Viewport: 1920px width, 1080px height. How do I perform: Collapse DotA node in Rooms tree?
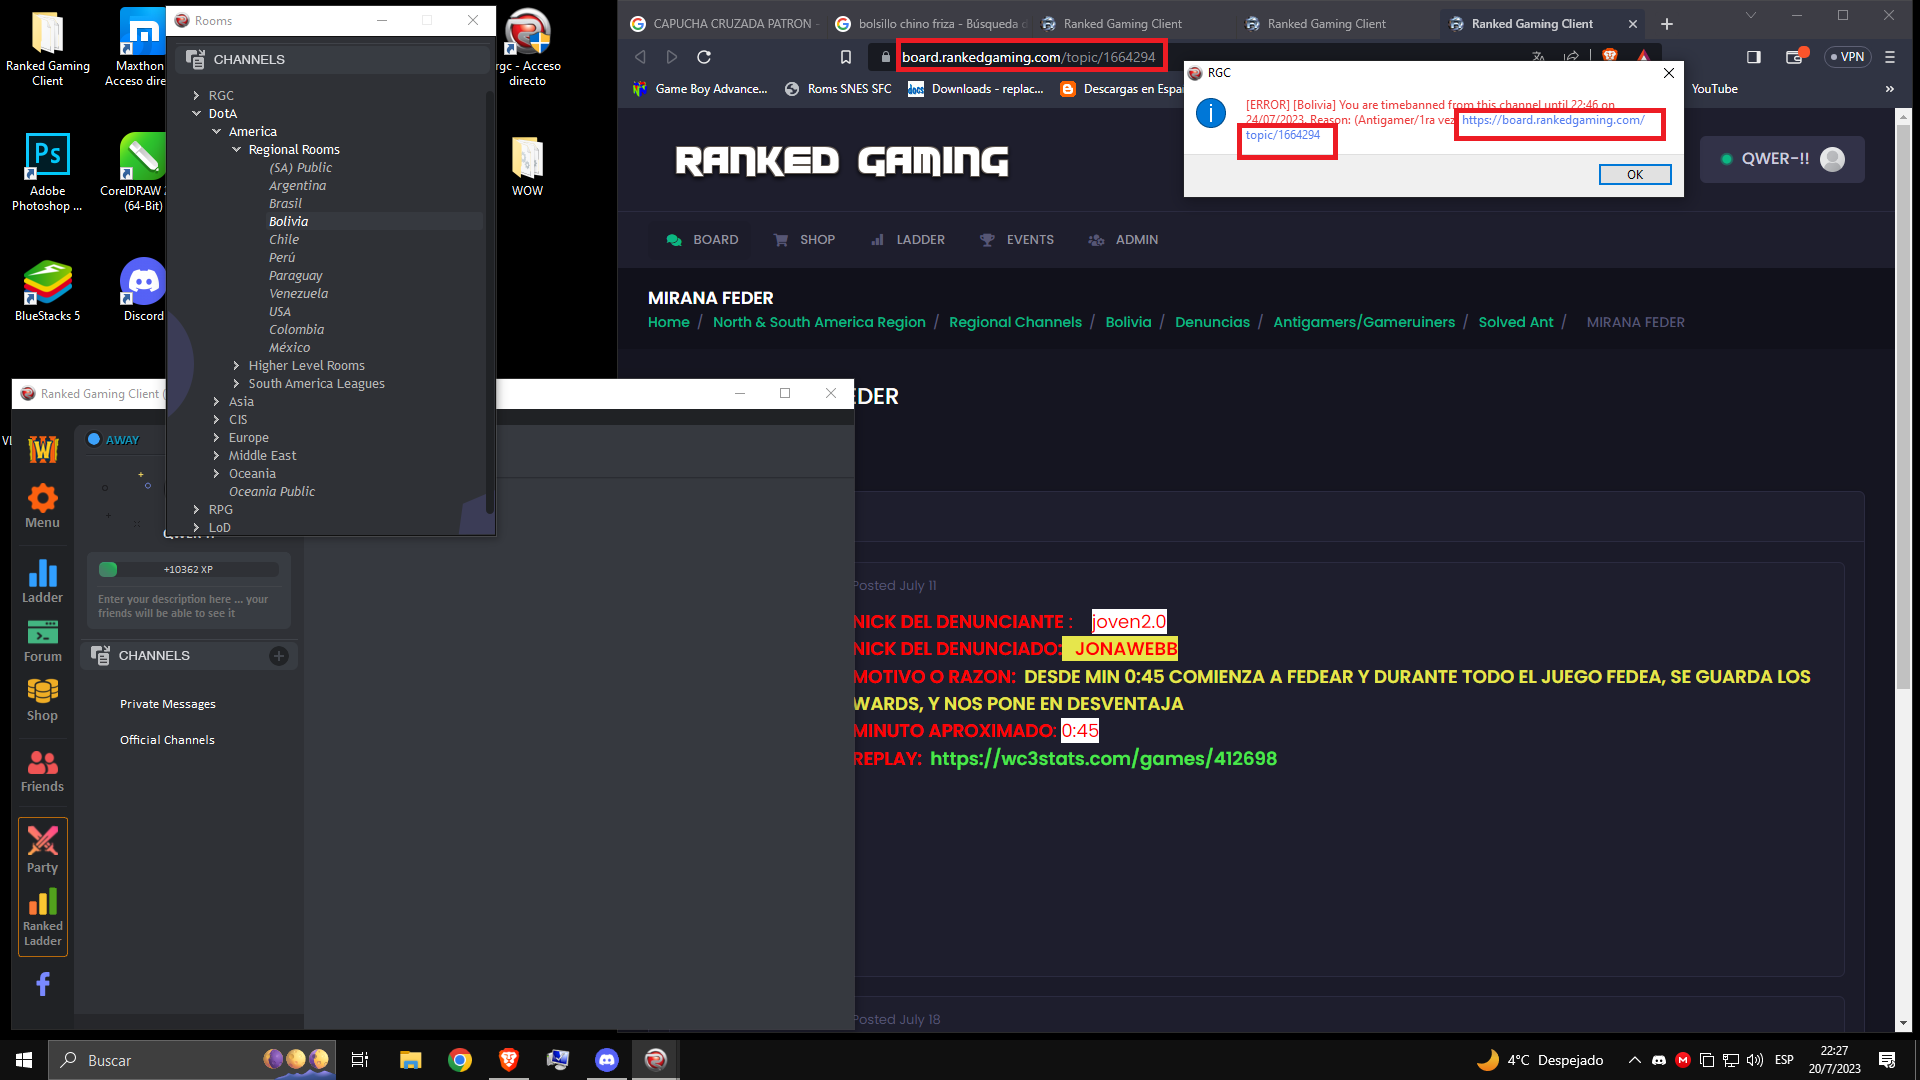click(196, 114)
